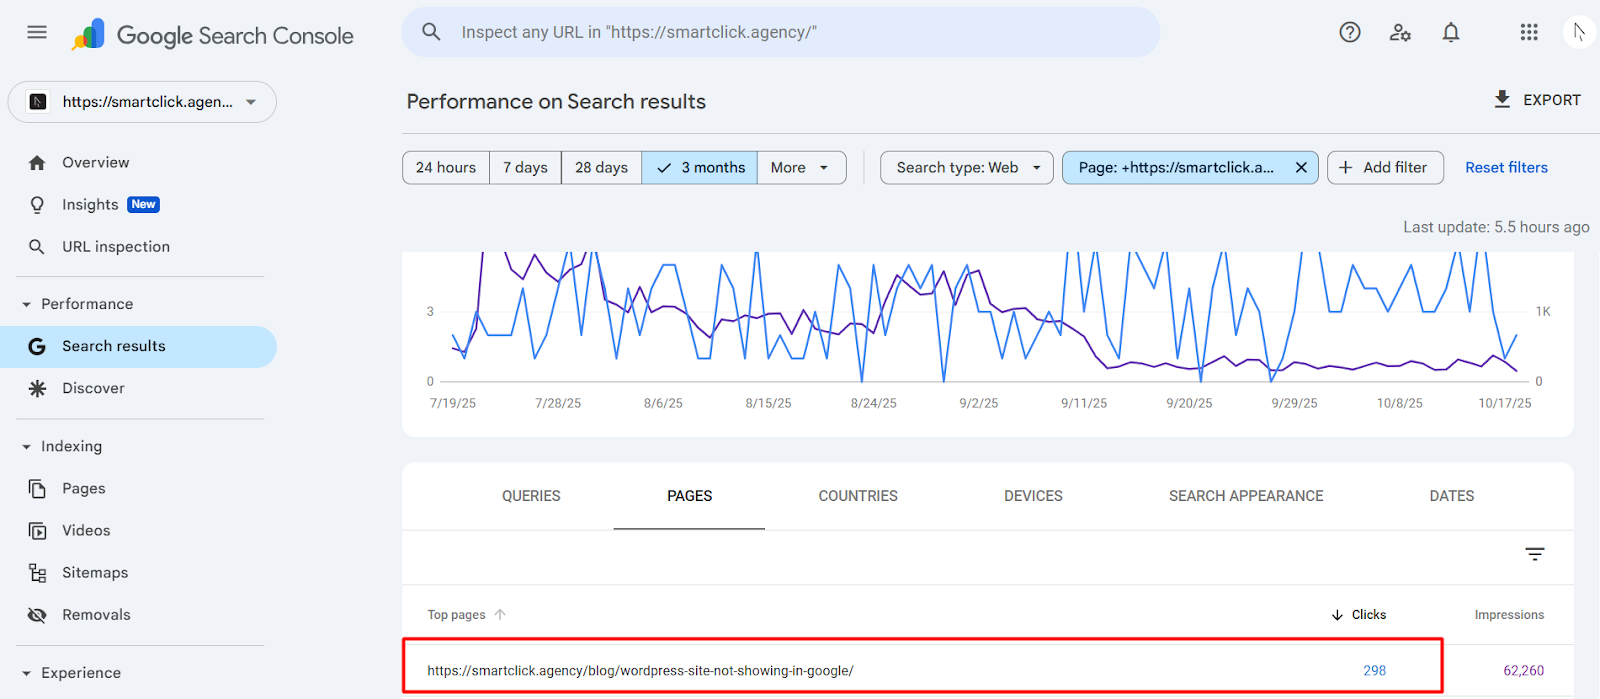
Task: Select the 7 days date range
Action: pyautogui.click(x=525, y=168)
